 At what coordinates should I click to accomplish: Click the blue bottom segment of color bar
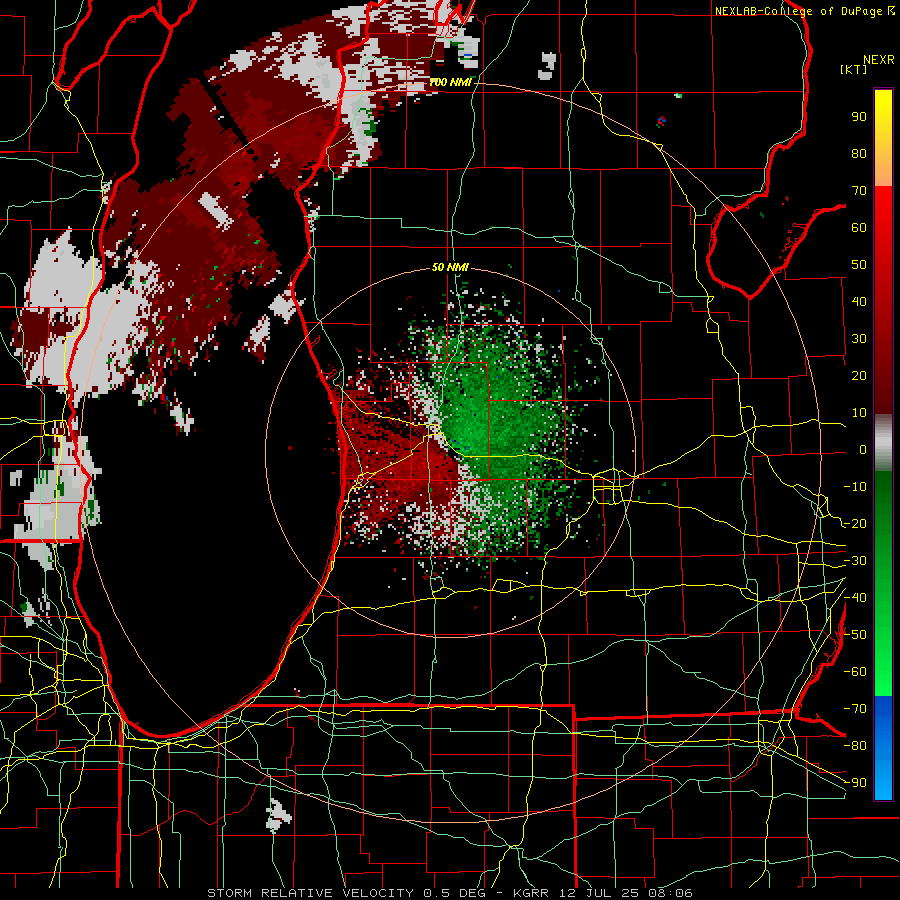point(883,748)
